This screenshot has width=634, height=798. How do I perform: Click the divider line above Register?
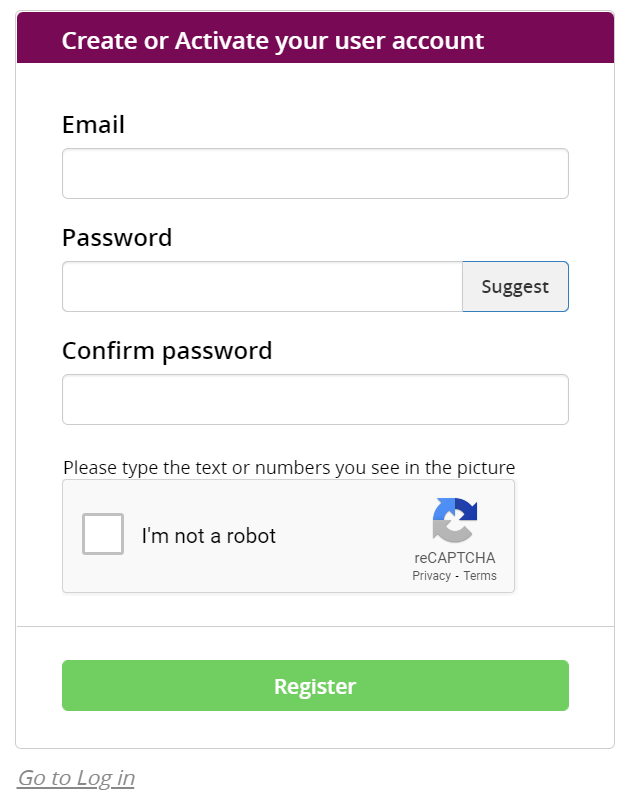[x=315, y=627]
